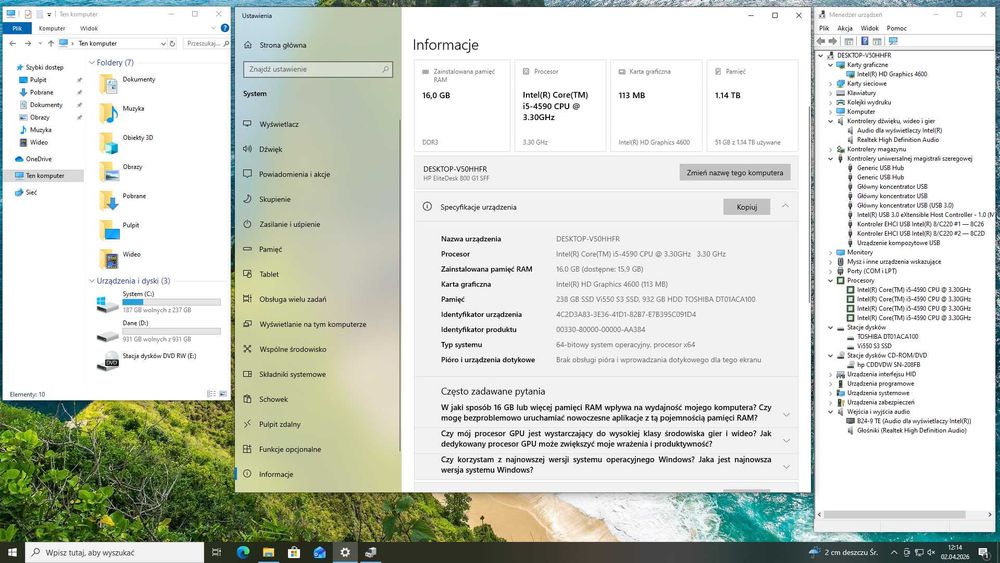Viewport: 1000px width, 563px height.
Task: Open the Widok tab in Explorer
Action: coord(89,28)
